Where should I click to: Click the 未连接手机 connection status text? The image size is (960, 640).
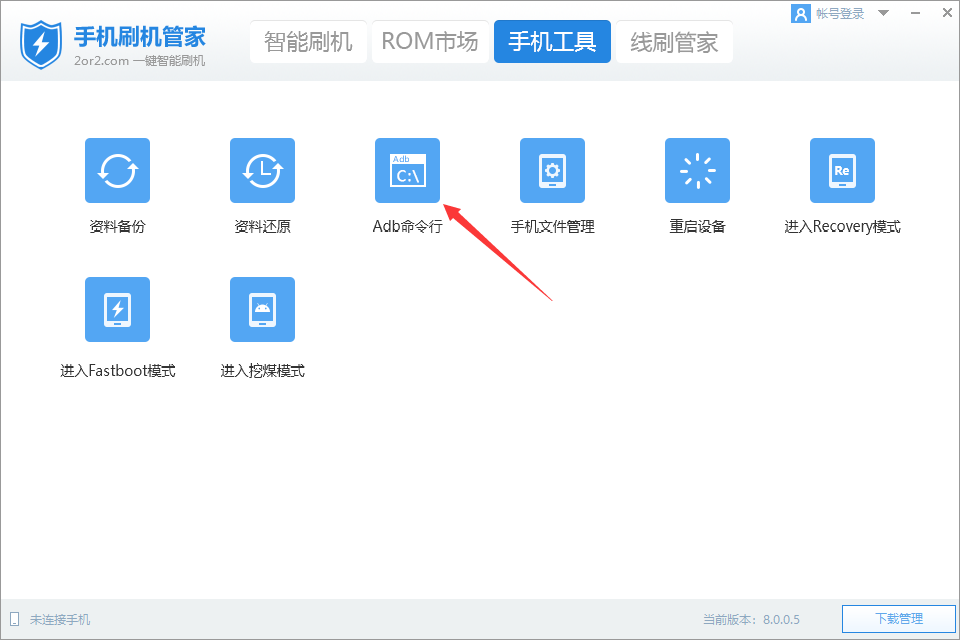60,619
